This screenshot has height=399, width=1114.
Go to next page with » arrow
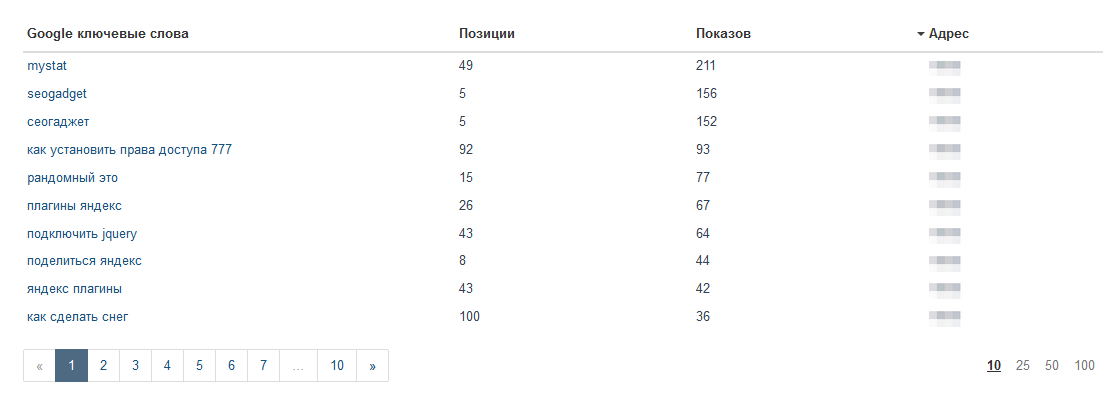point(372,366)
